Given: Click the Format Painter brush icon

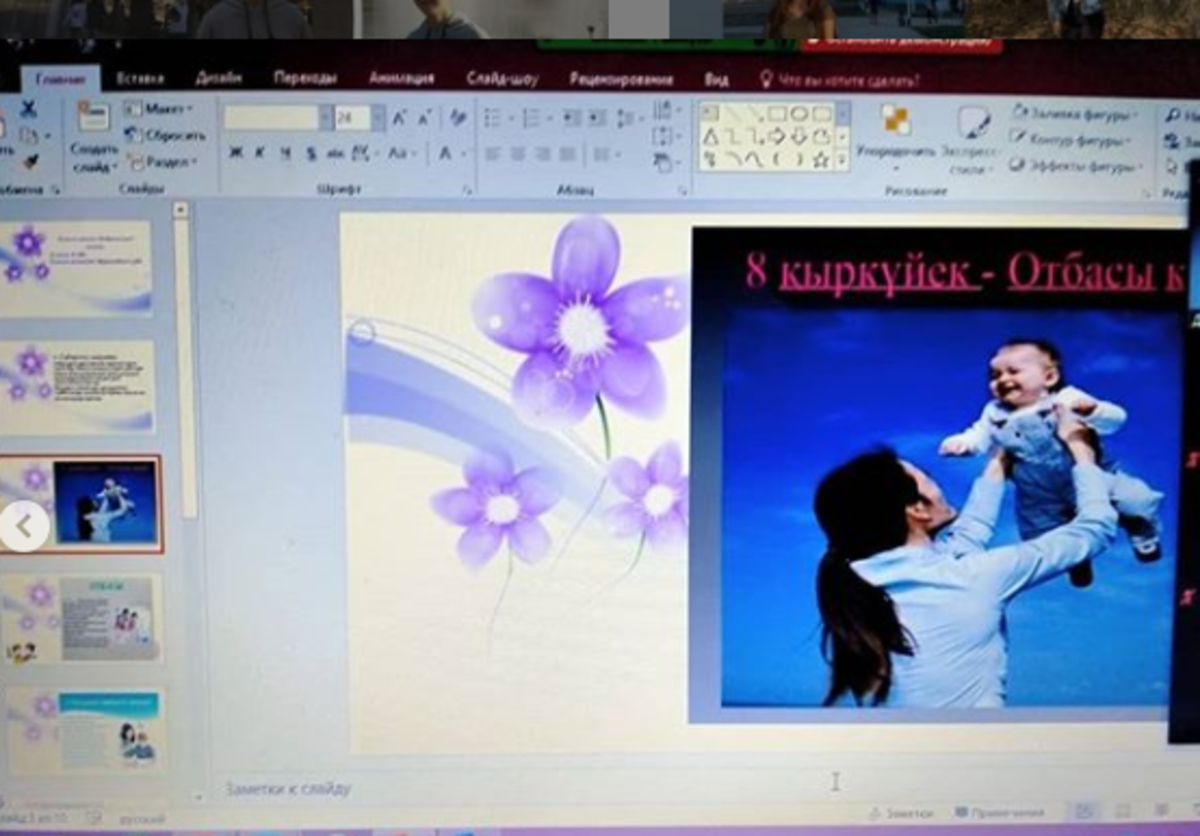Looking at the screenshot, I should click(x=30, y=161).
